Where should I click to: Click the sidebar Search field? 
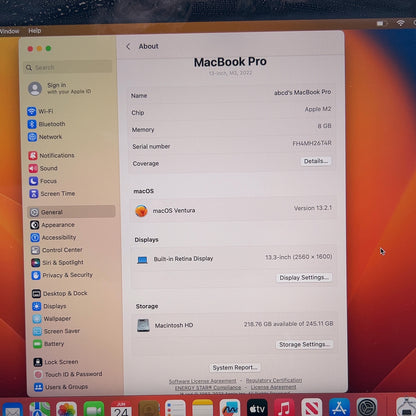click(68, 67)
